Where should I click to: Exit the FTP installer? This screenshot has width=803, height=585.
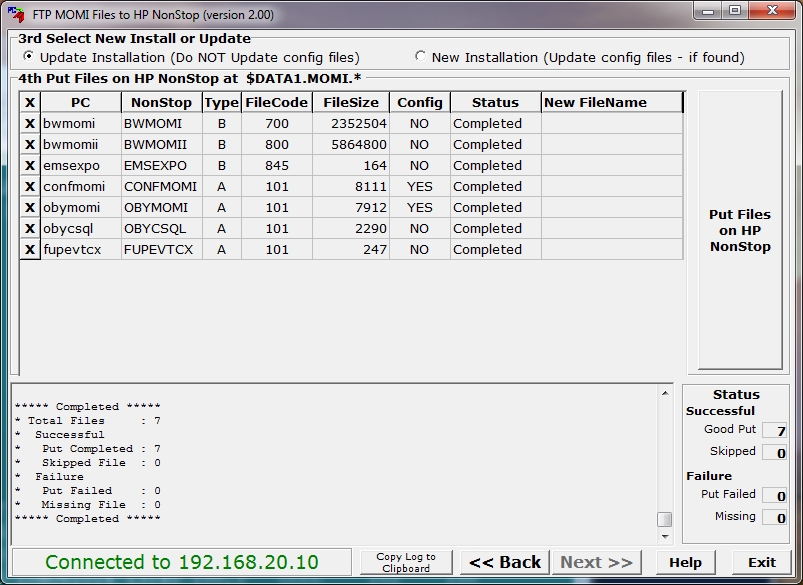(762, 562)
